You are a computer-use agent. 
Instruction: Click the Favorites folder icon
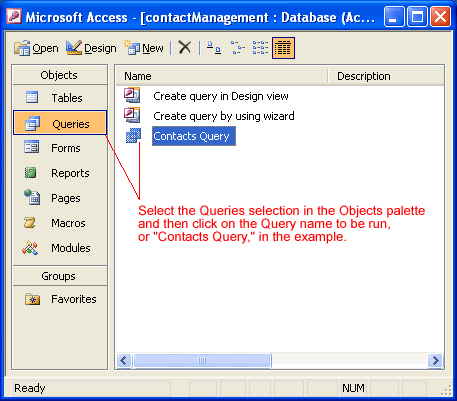click(32, 299)
